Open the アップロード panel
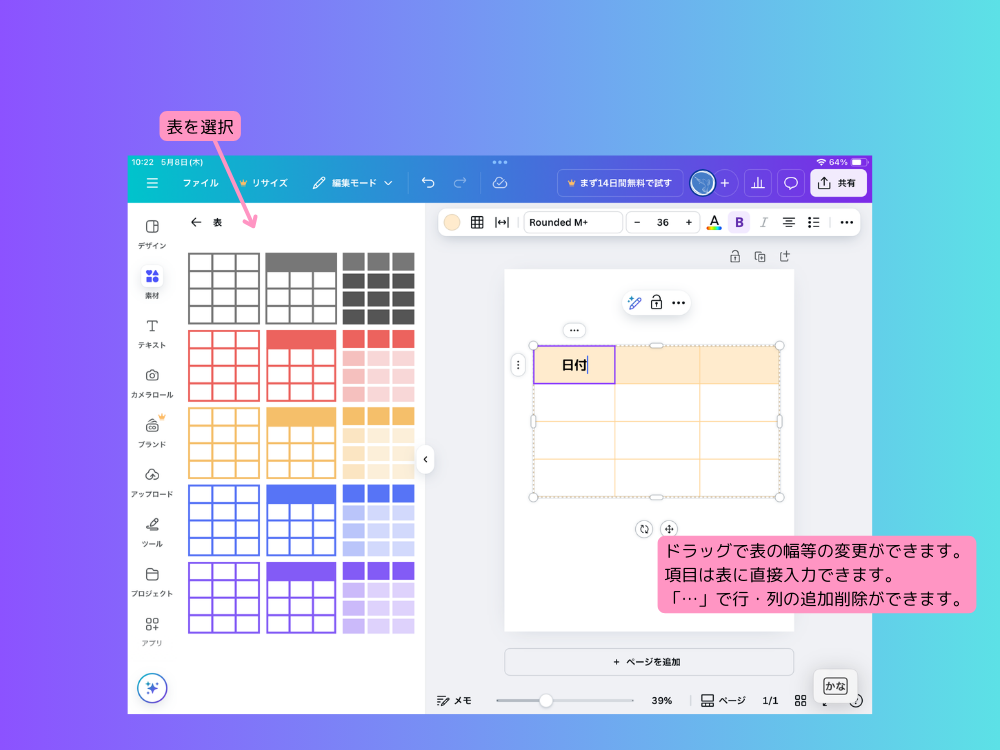 [152, 475]
